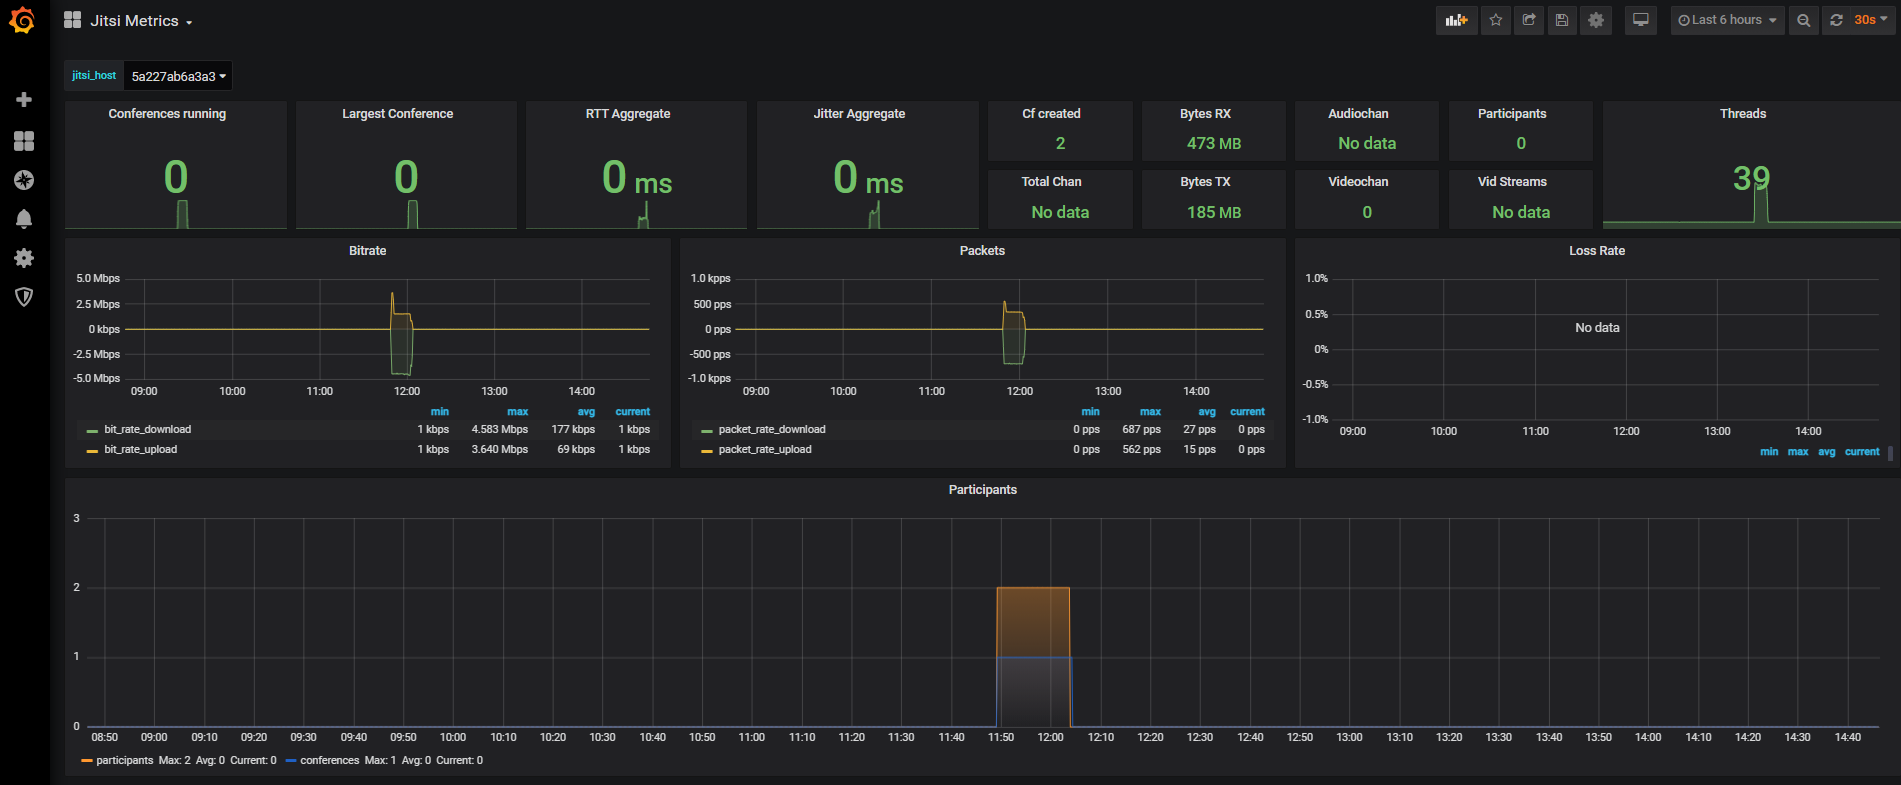Click the Loss Rate legend scrollbar
The image size is (1901, 785).
(1890, 453)
